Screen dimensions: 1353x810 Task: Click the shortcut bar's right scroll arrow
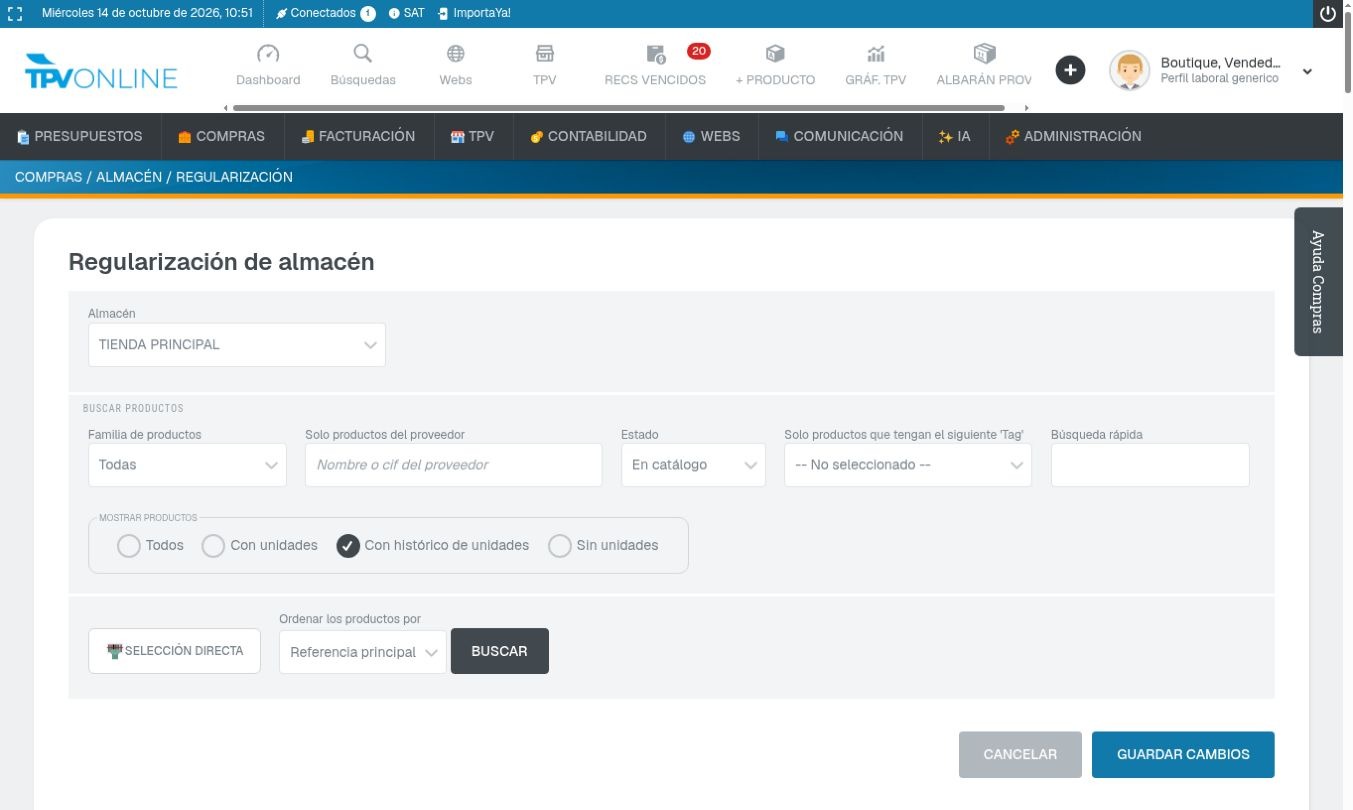[1027, 107]
